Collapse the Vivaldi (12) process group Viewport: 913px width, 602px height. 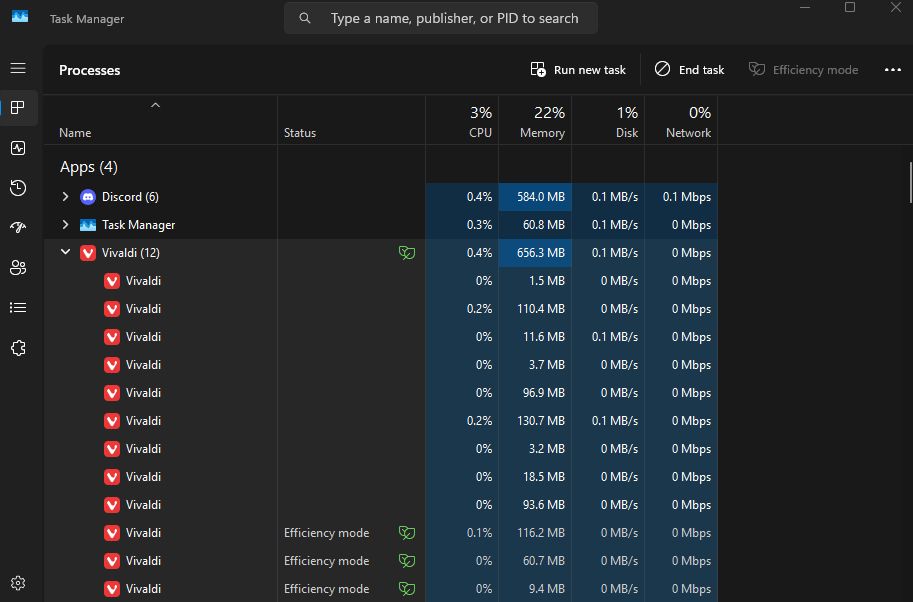click(65, 252)
